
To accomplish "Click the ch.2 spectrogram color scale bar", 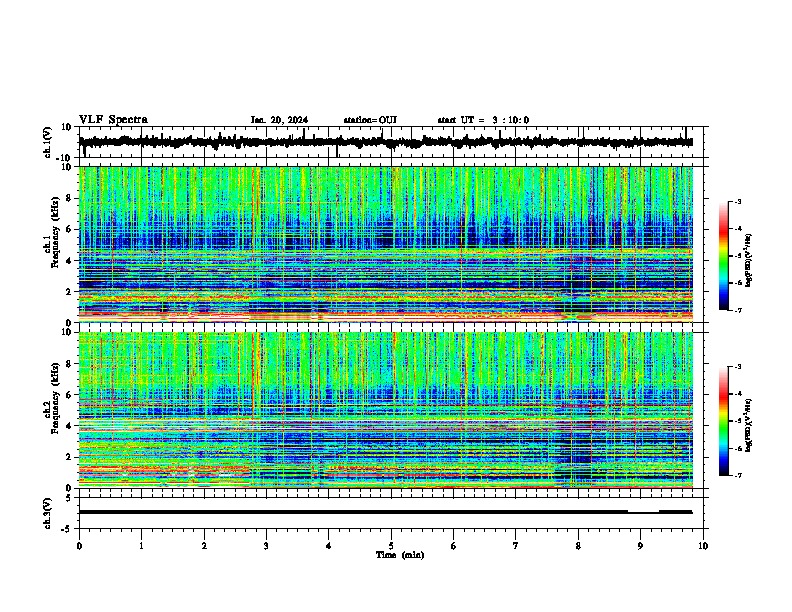I will [723, 421].
